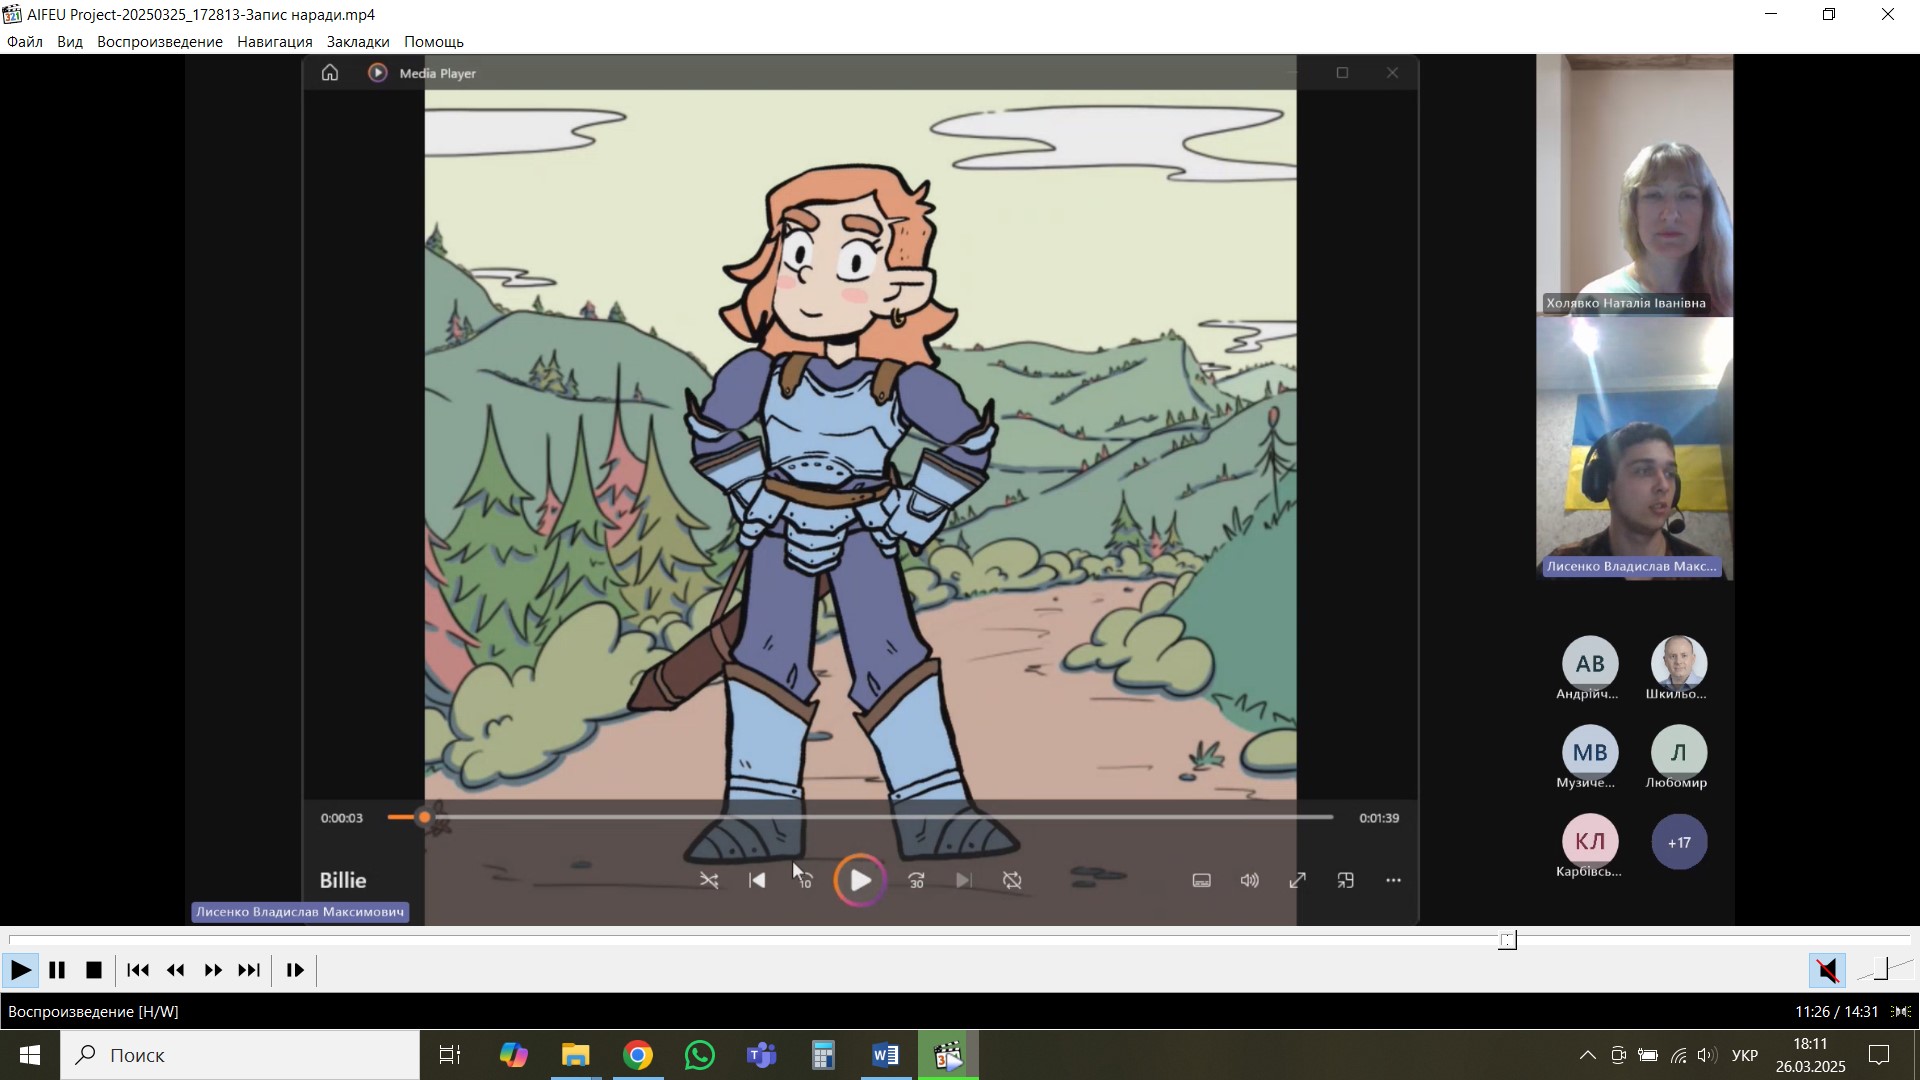The width and height of the screenshot is (1920, 1080).
Task: Show hidden system tray icons
Action: pyautogui.click(x=1587, y=1056)
